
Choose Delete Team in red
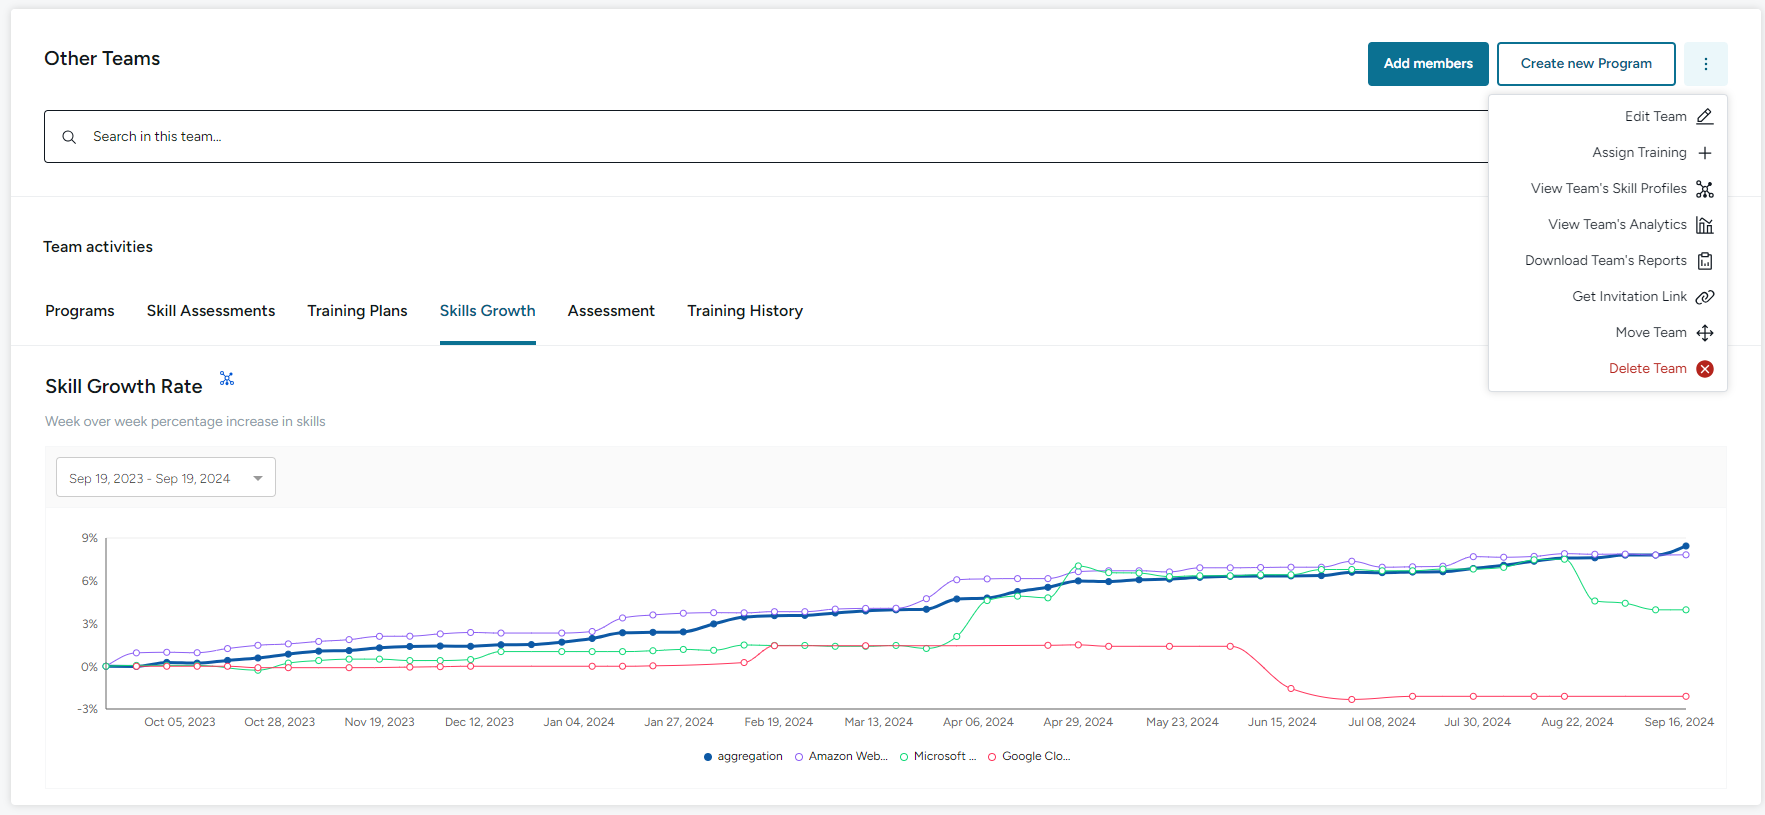tap(1608, 369)
